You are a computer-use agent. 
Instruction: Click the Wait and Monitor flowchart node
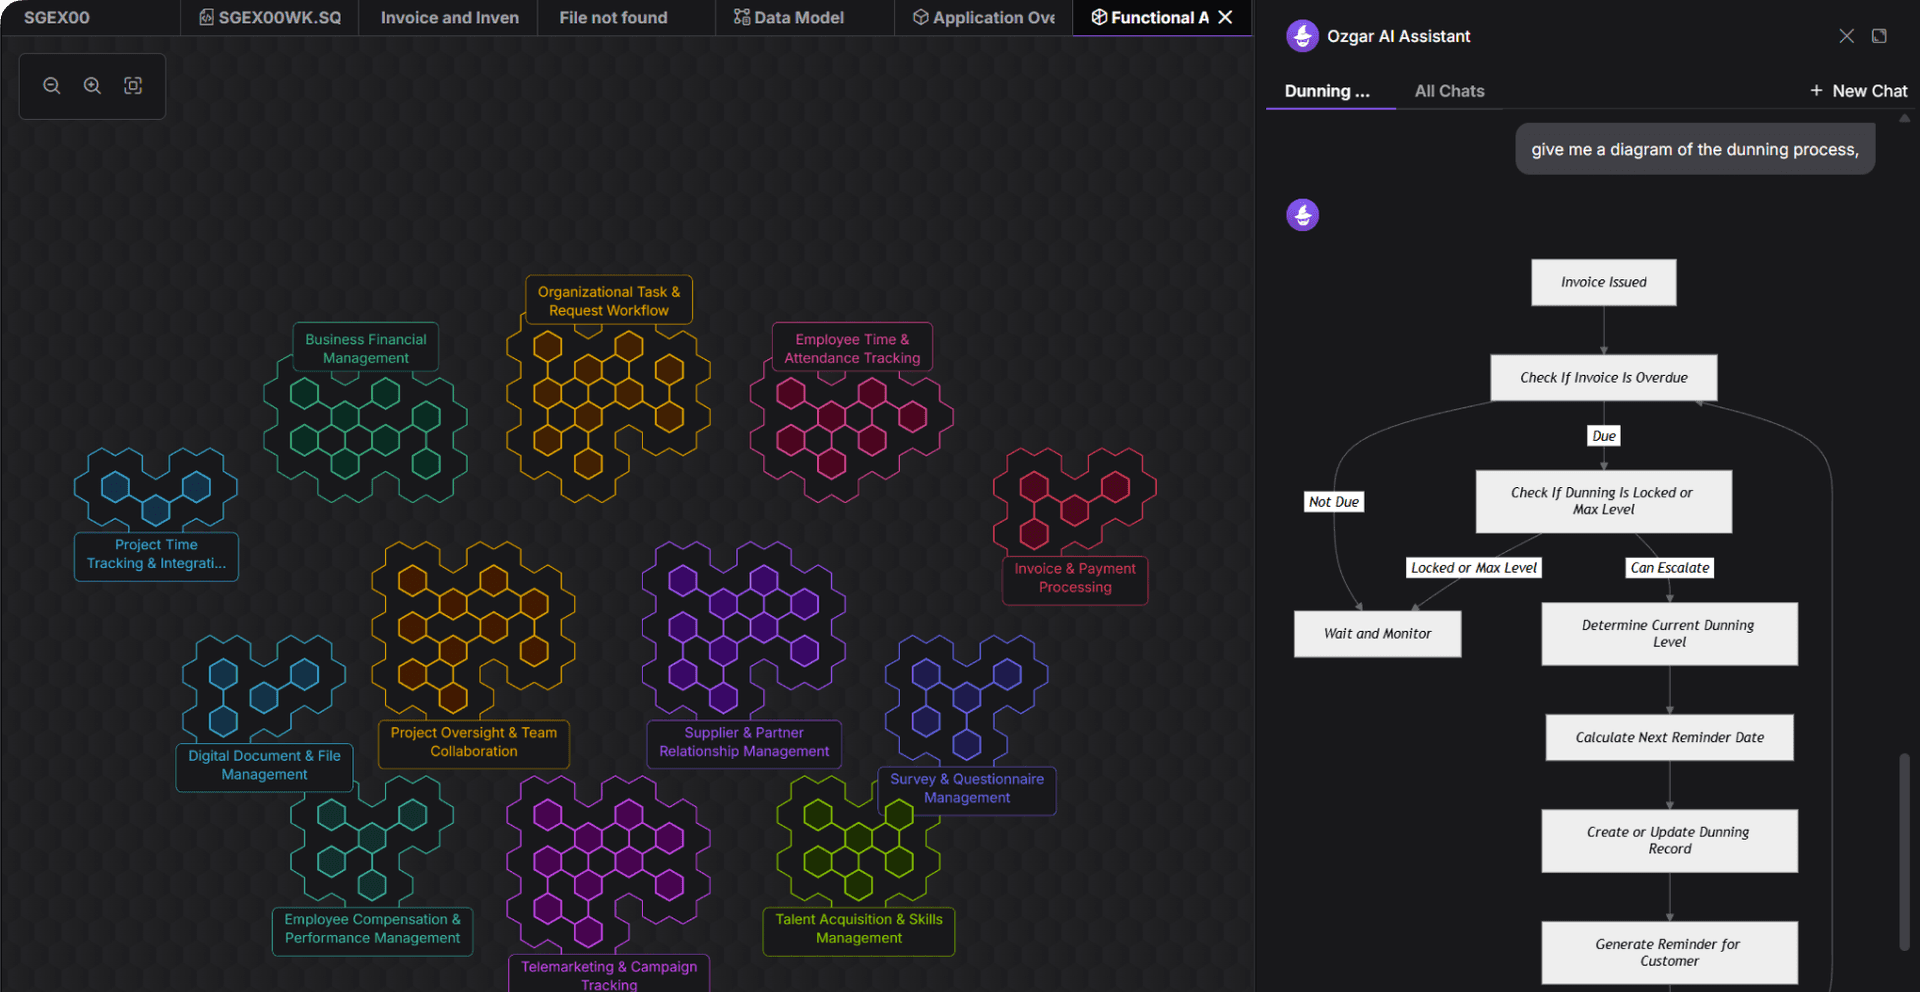tap(1377, 634)
